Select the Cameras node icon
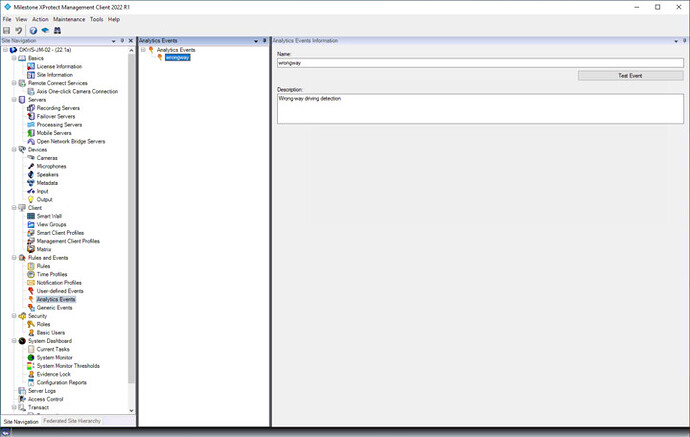The width and height of the screenshot is (690, 437). tap(30, 158)
